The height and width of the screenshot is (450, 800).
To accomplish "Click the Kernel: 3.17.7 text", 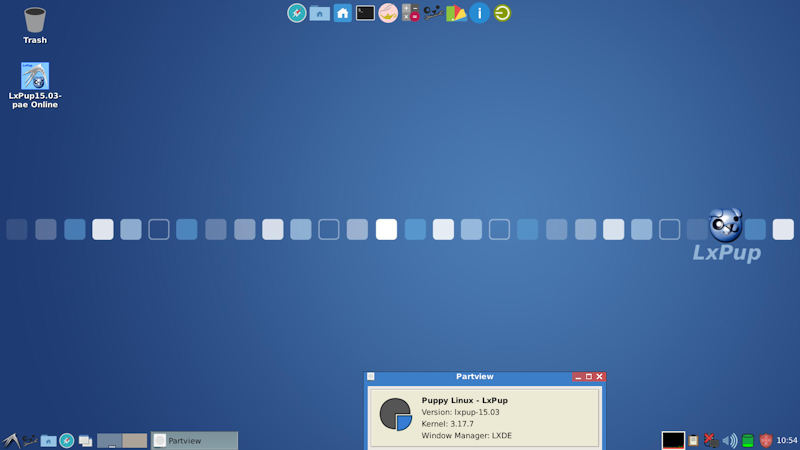I will click(x=447, y=424).
